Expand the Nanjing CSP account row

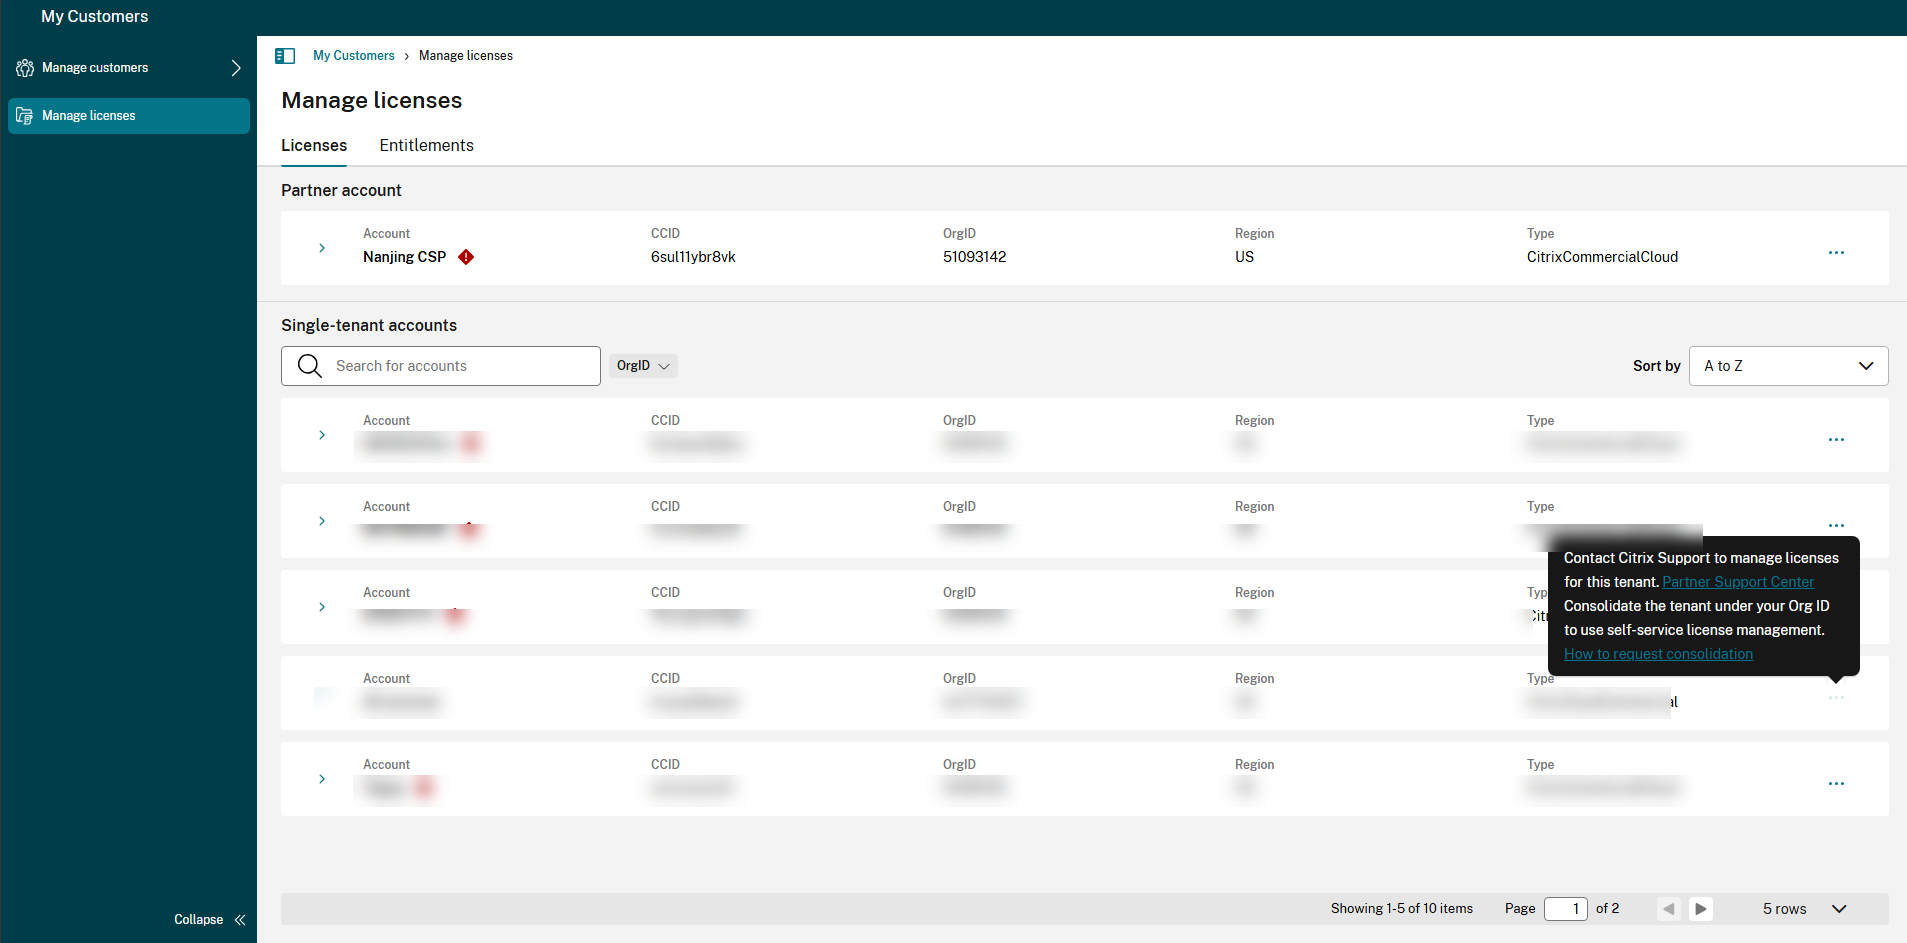tap(321, 248)
